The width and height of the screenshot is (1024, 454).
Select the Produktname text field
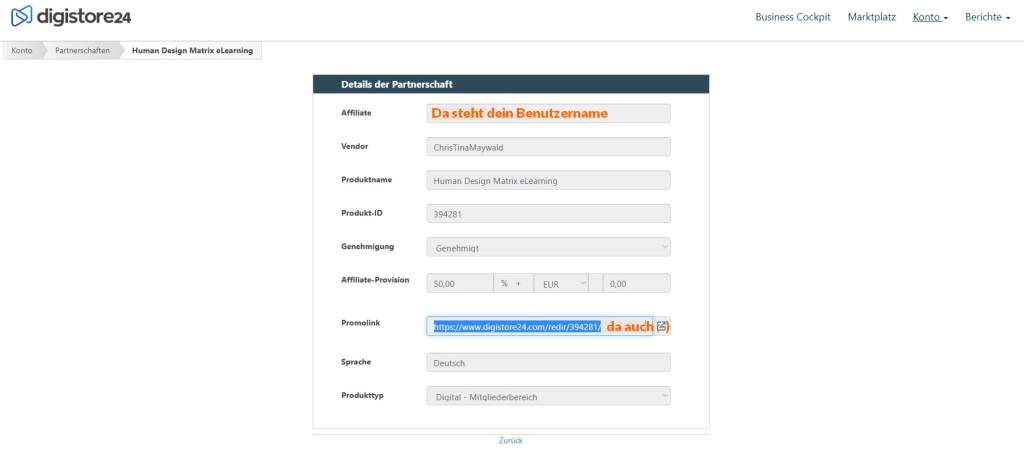click(x=548, y=181)
